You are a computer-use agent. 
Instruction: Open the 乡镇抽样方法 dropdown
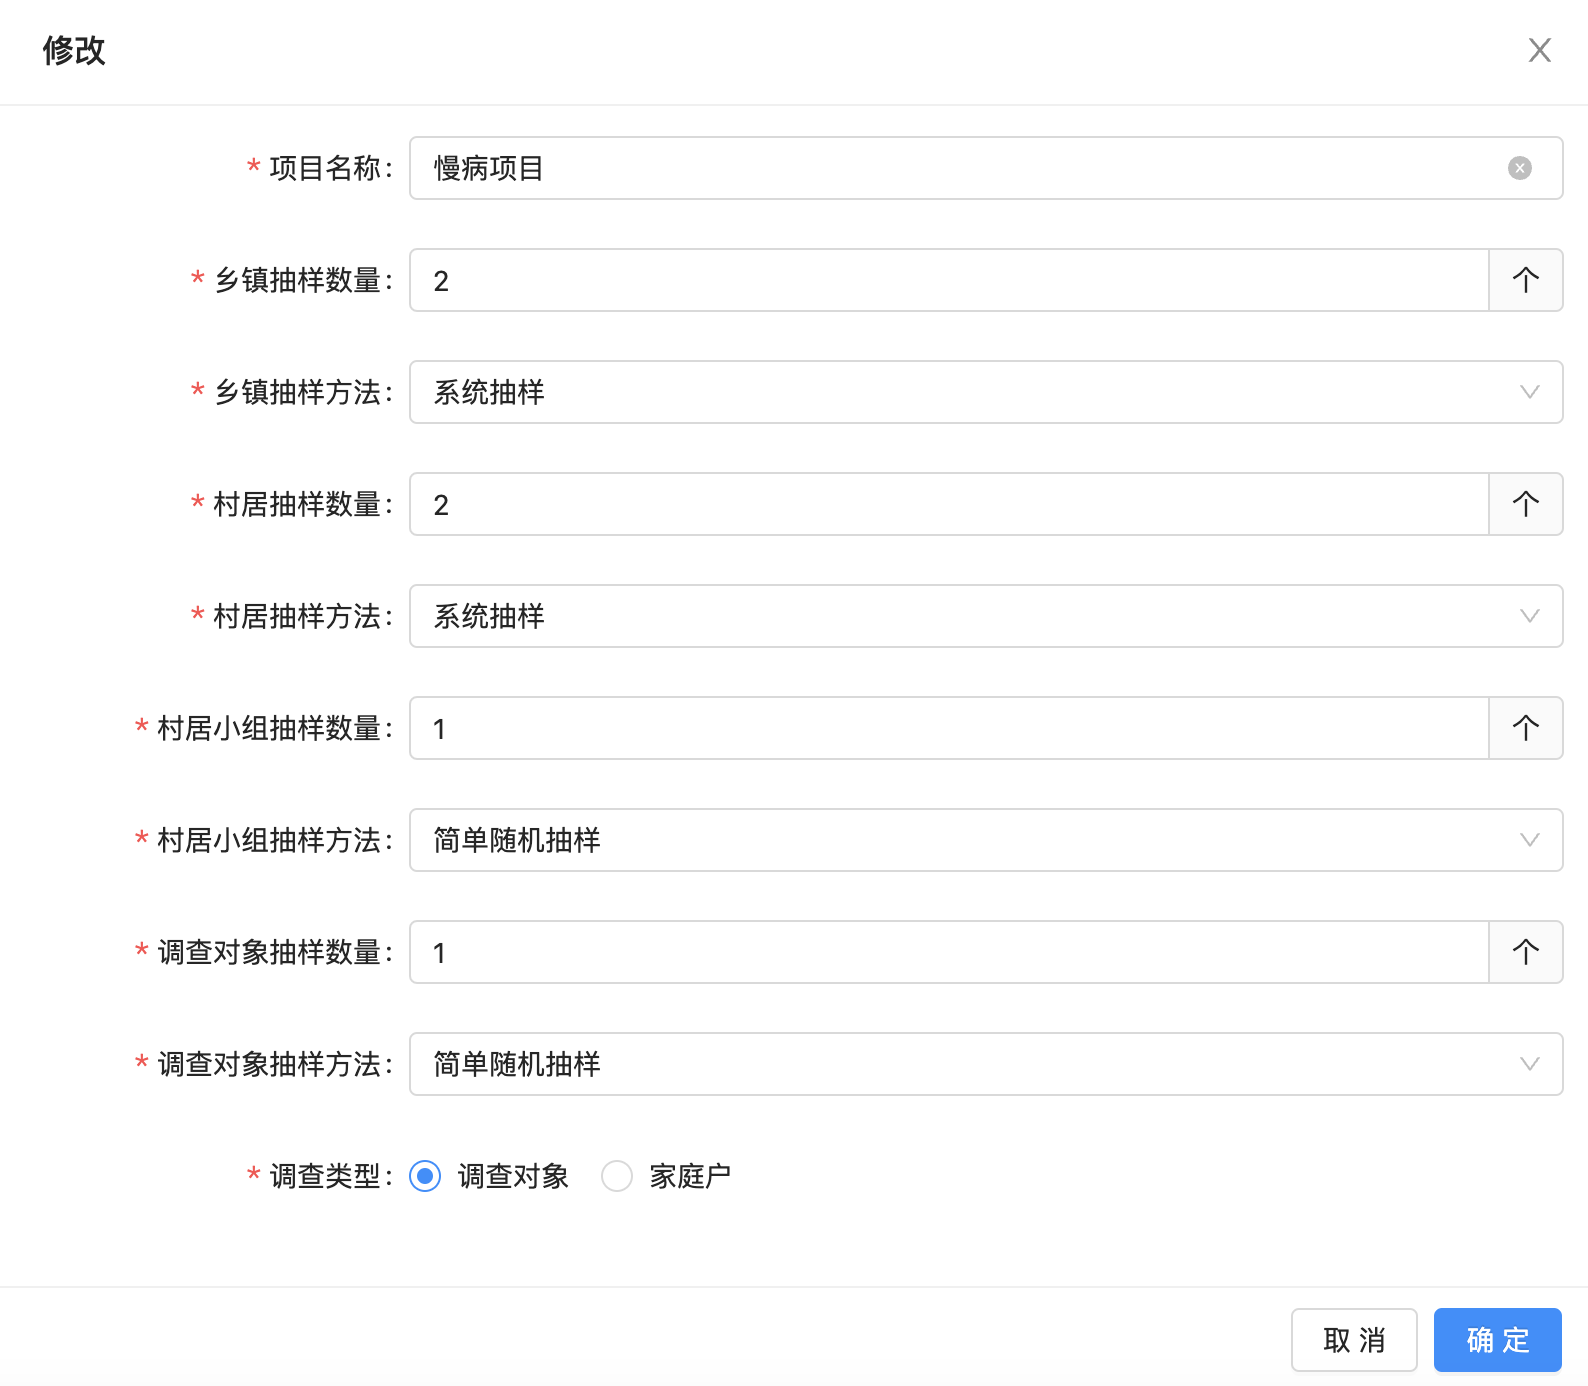point(985,392)
